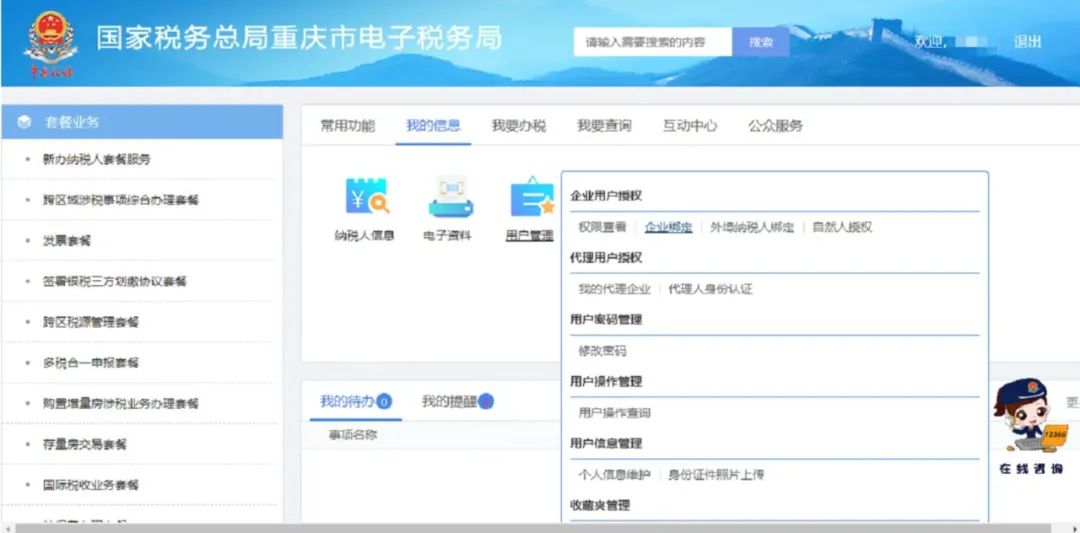Click the 我的待办 count badge
The image size is (1080, 533).
tap(384, 402)
